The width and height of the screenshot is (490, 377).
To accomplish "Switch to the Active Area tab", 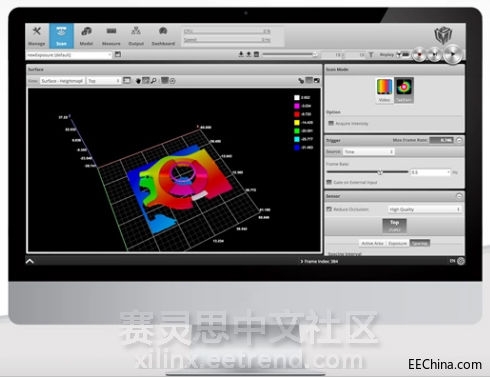I will pos(373,243).
